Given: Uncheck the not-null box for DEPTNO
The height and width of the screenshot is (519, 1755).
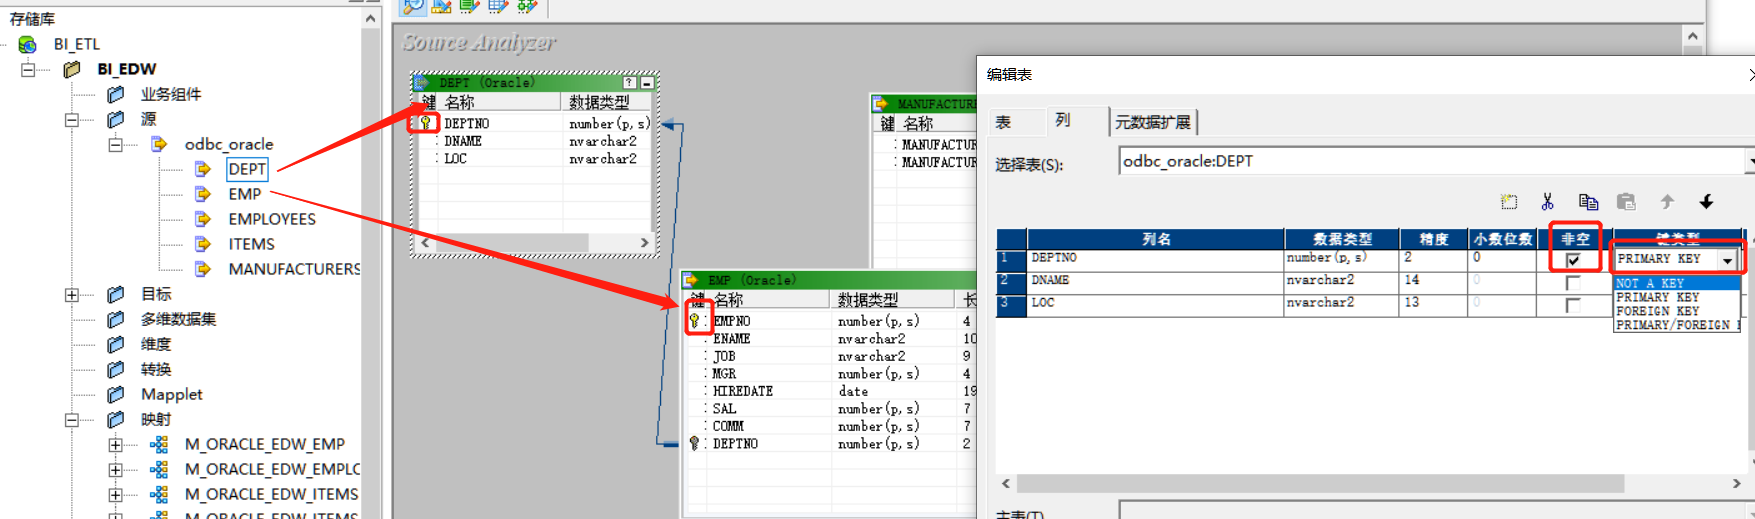Looking at the screenshot, I should 1573,260.
